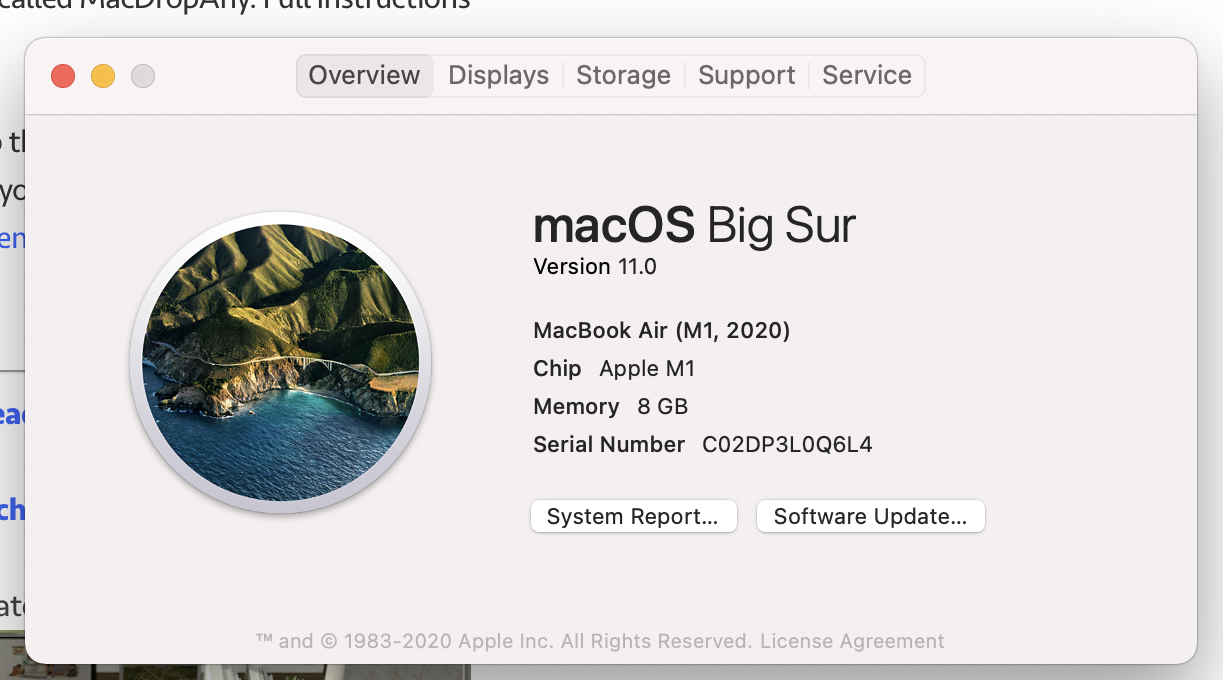Switch to the Overview tab

(365, 76)
